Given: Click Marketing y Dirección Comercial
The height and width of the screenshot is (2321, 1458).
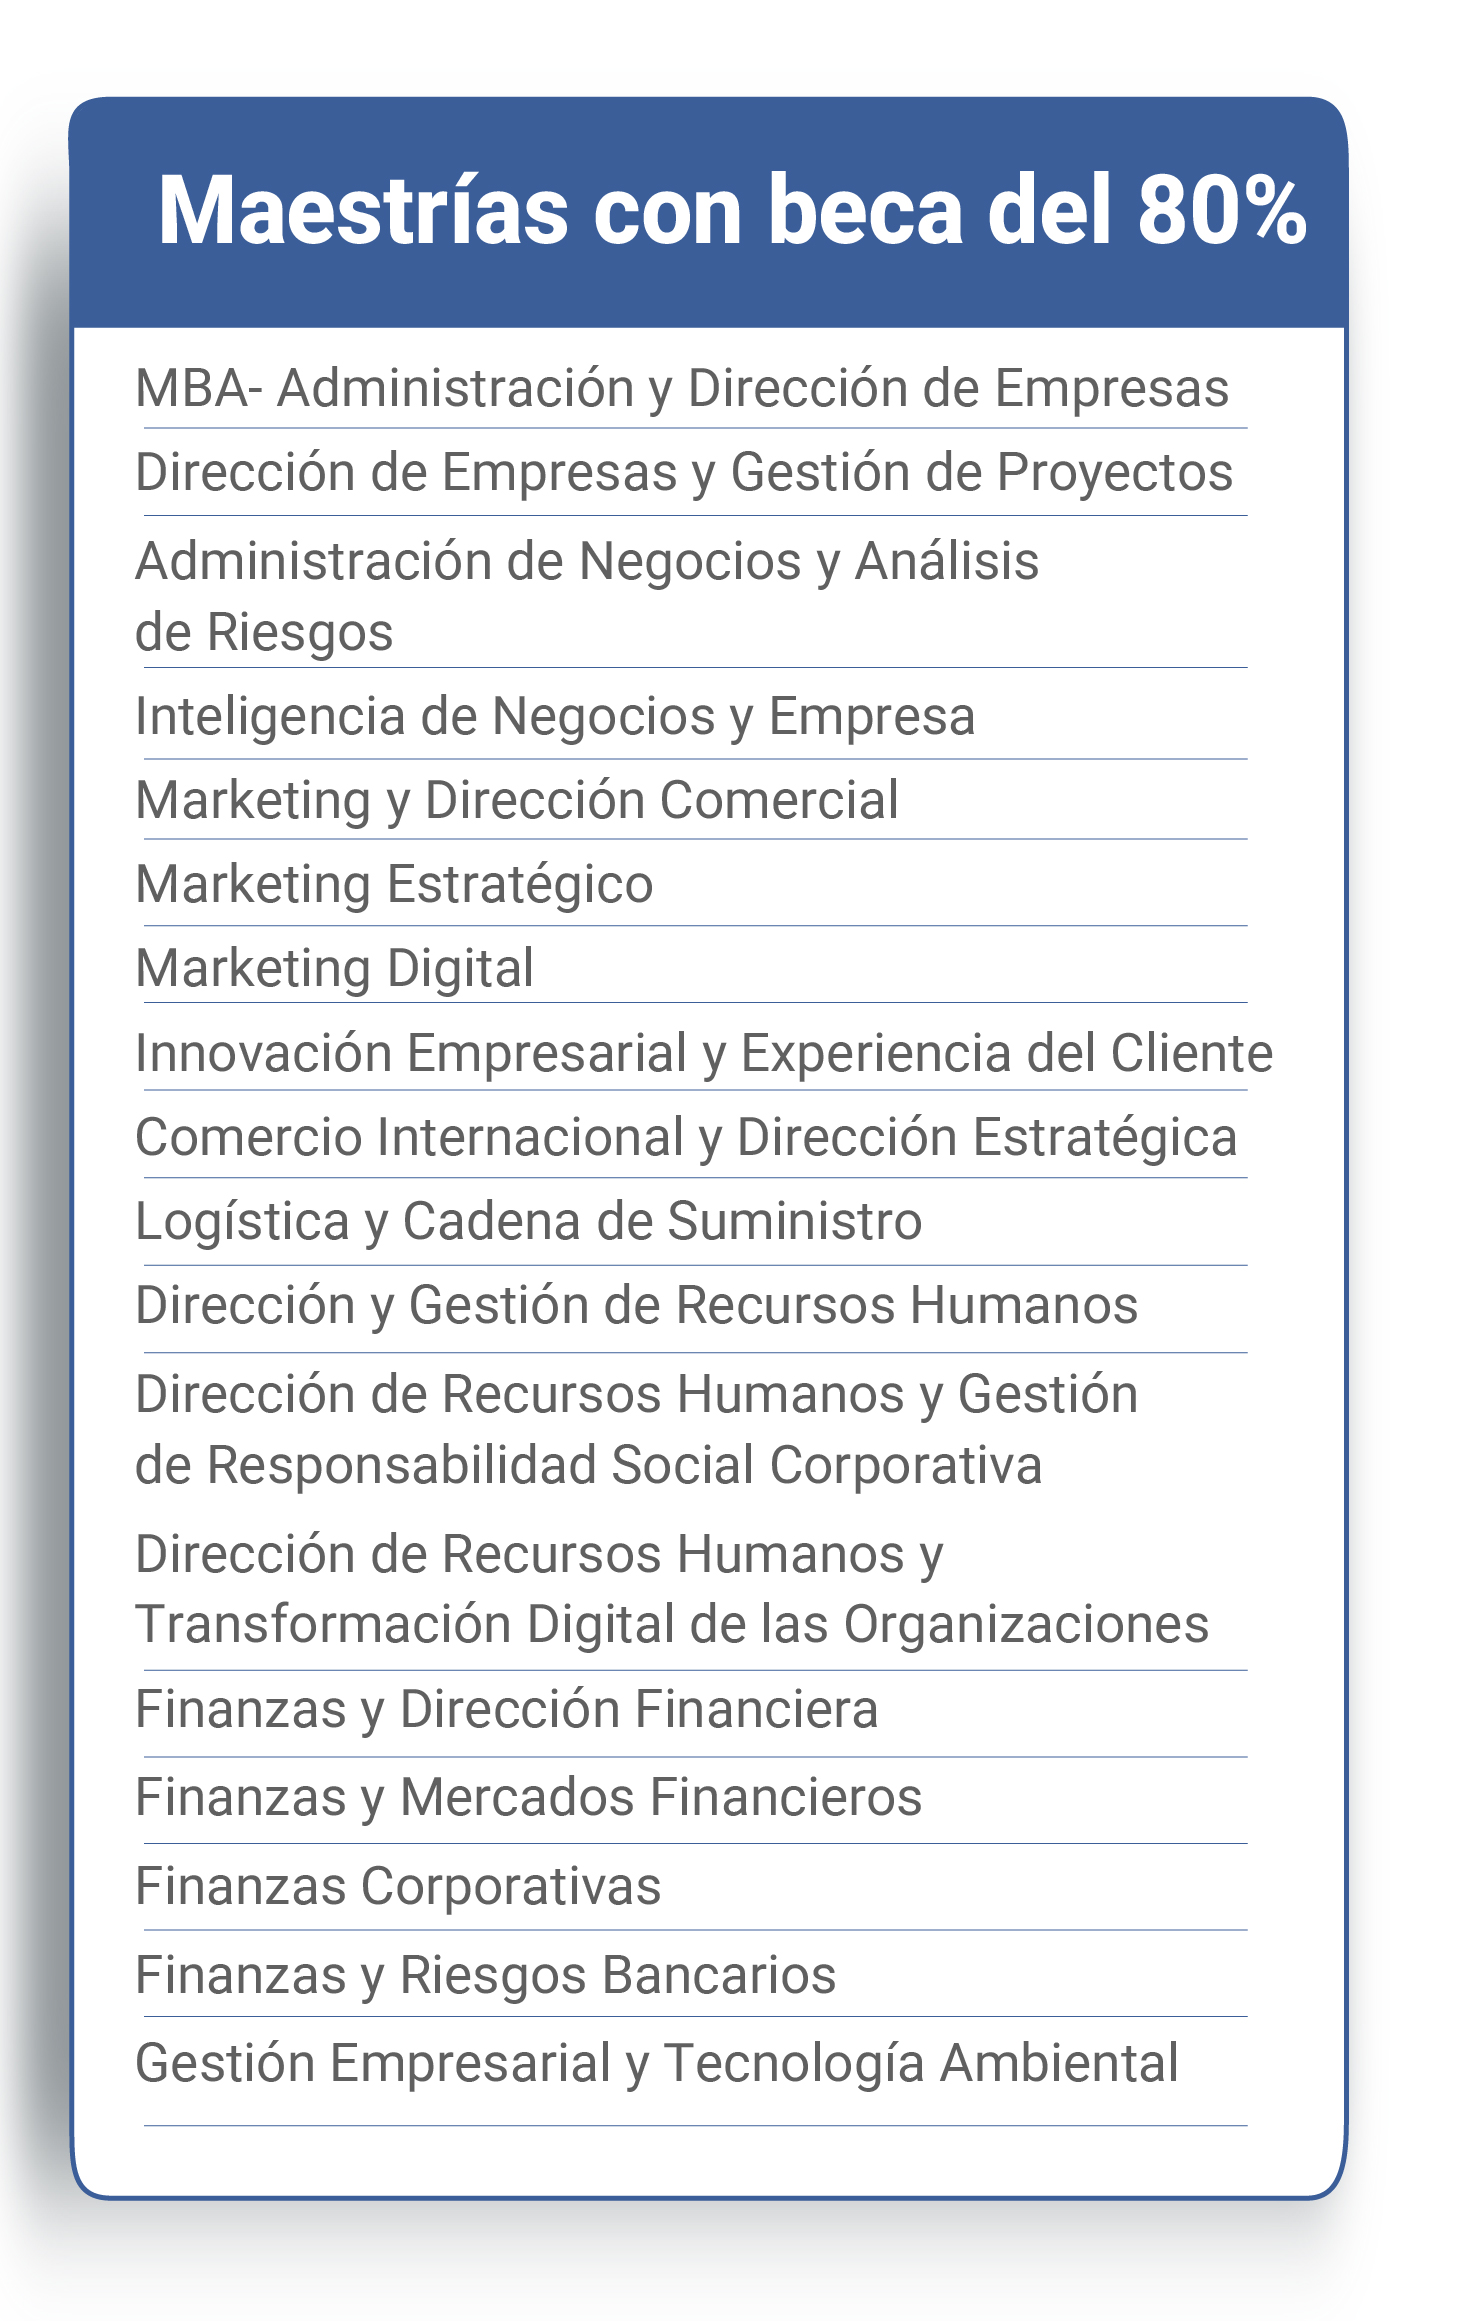Looking at the screenshot, I should [517, 800].
